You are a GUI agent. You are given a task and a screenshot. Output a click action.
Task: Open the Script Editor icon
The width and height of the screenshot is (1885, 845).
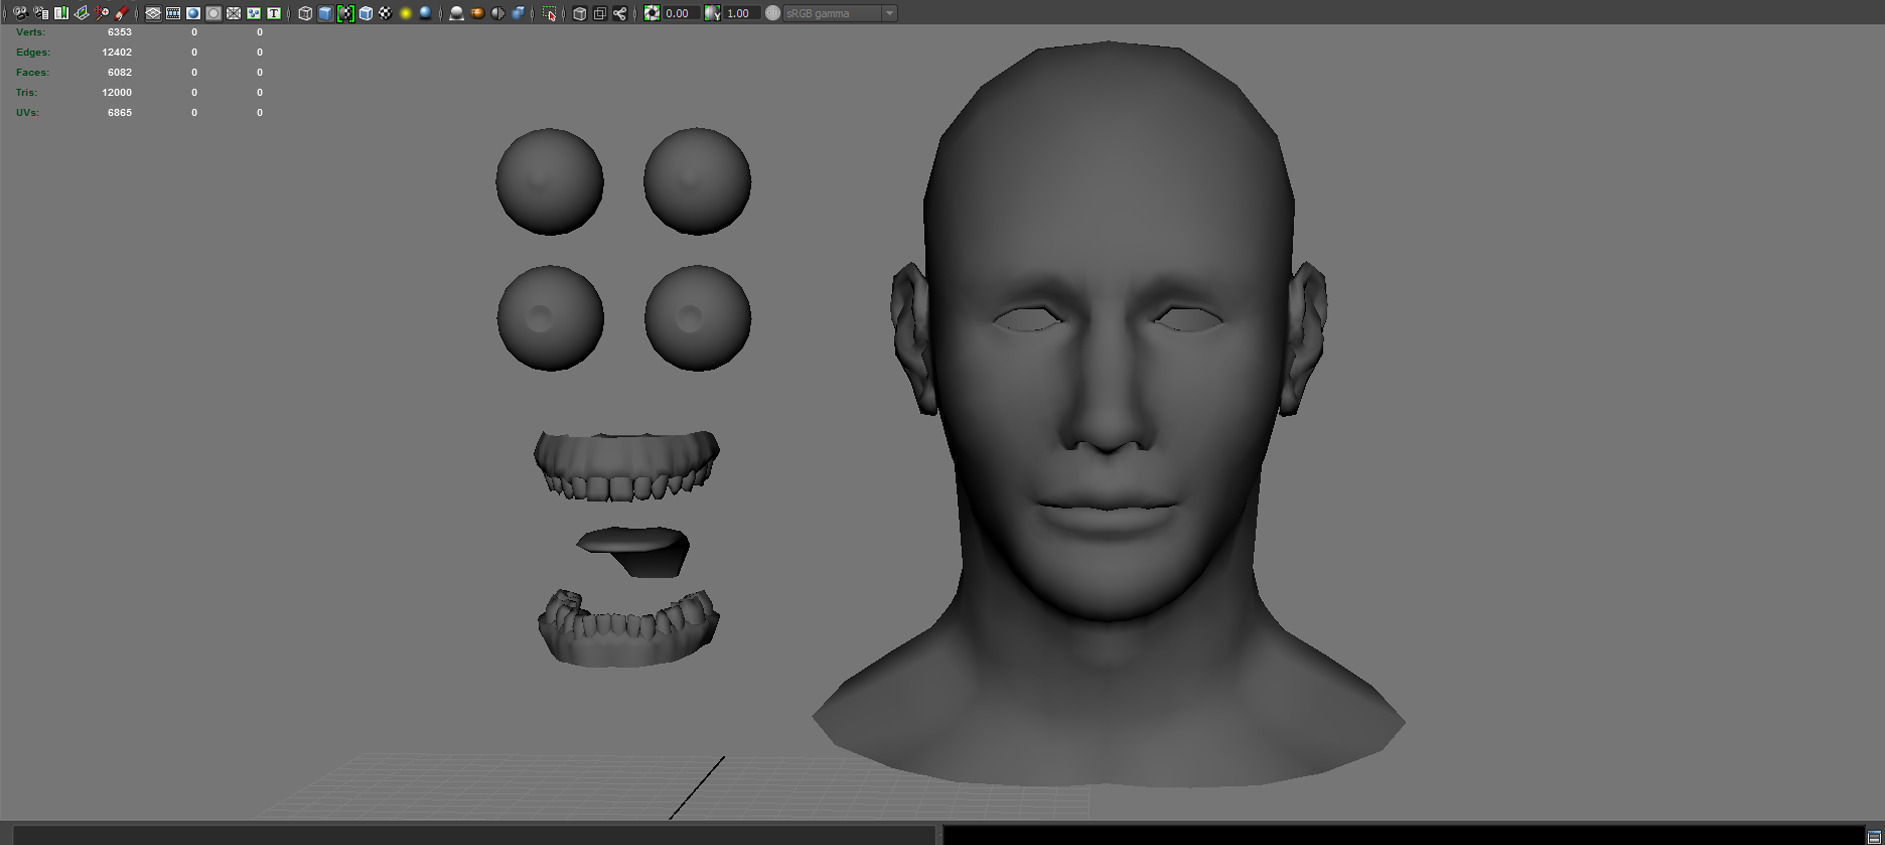tap(1875, 836)
